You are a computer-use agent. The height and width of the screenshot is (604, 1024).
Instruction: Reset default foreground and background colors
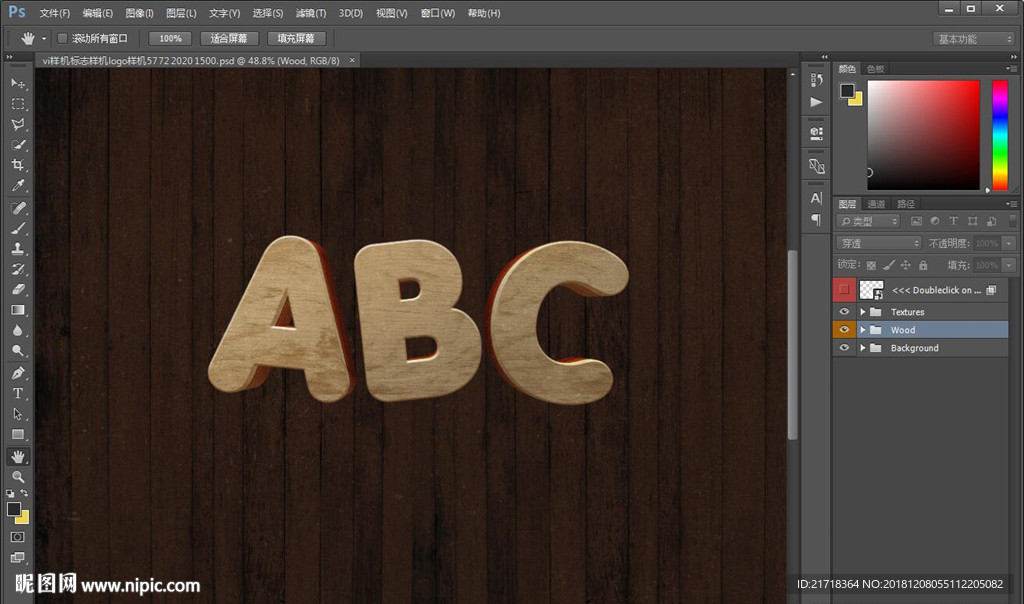(x=10, y=494)
